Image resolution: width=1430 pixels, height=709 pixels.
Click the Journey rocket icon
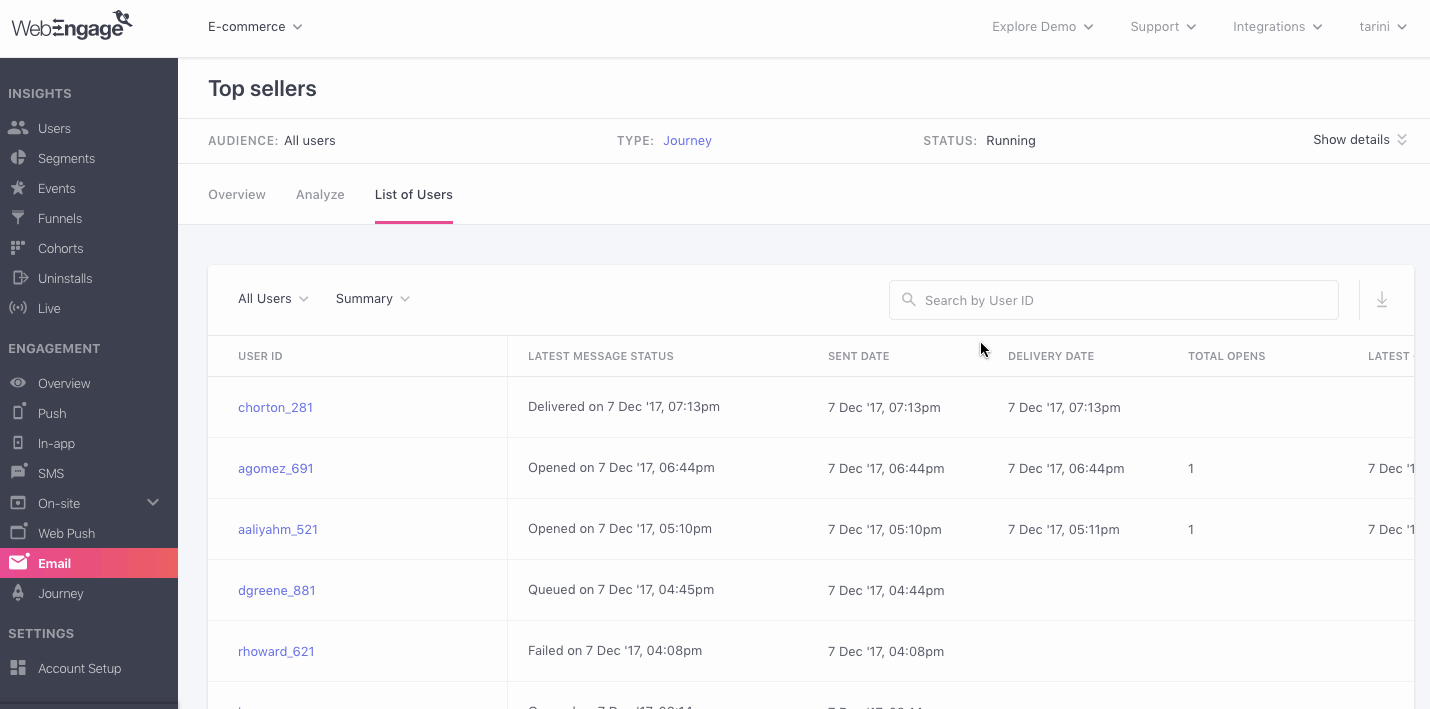[17, 593]
